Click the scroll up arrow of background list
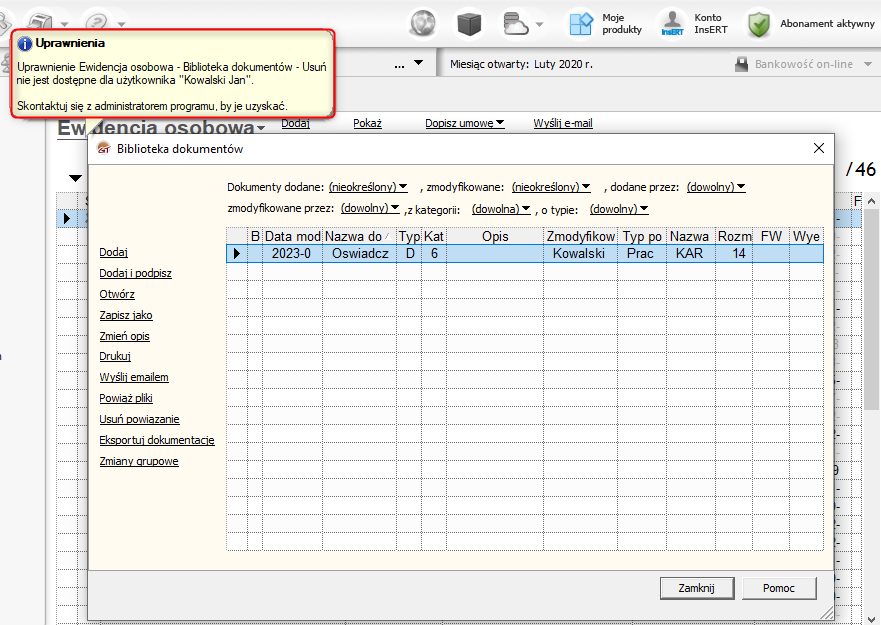The image size is (881, 625). (x=871, y=201)
